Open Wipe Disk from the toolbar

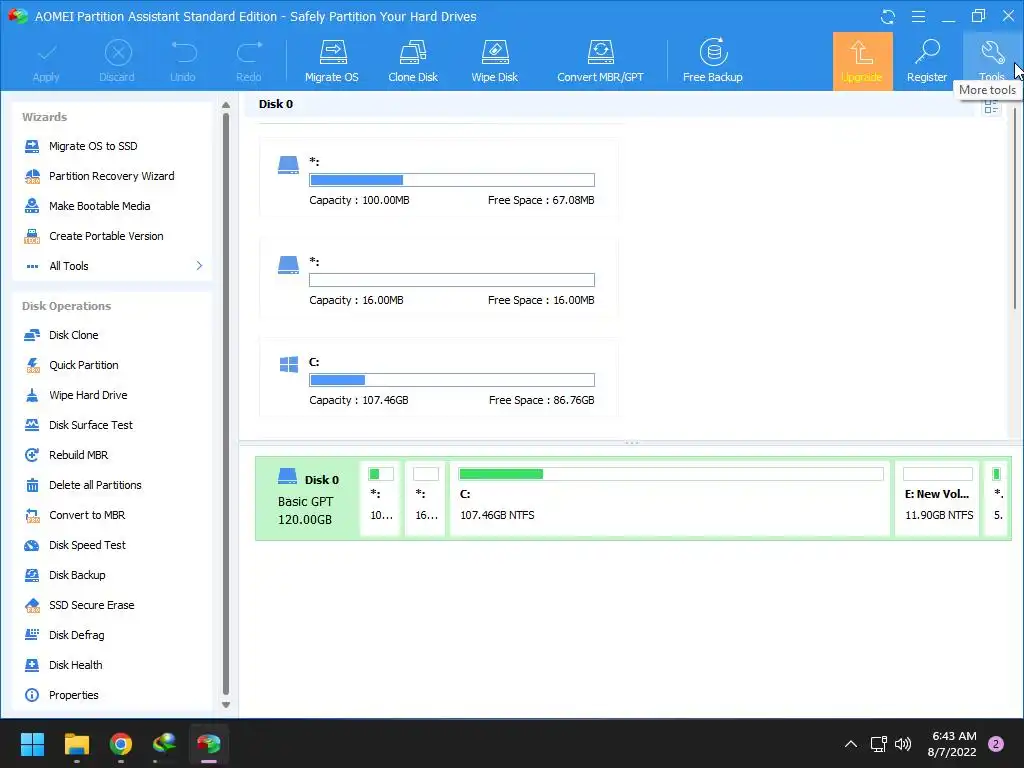pyautogui.click(x=494, y=61)
